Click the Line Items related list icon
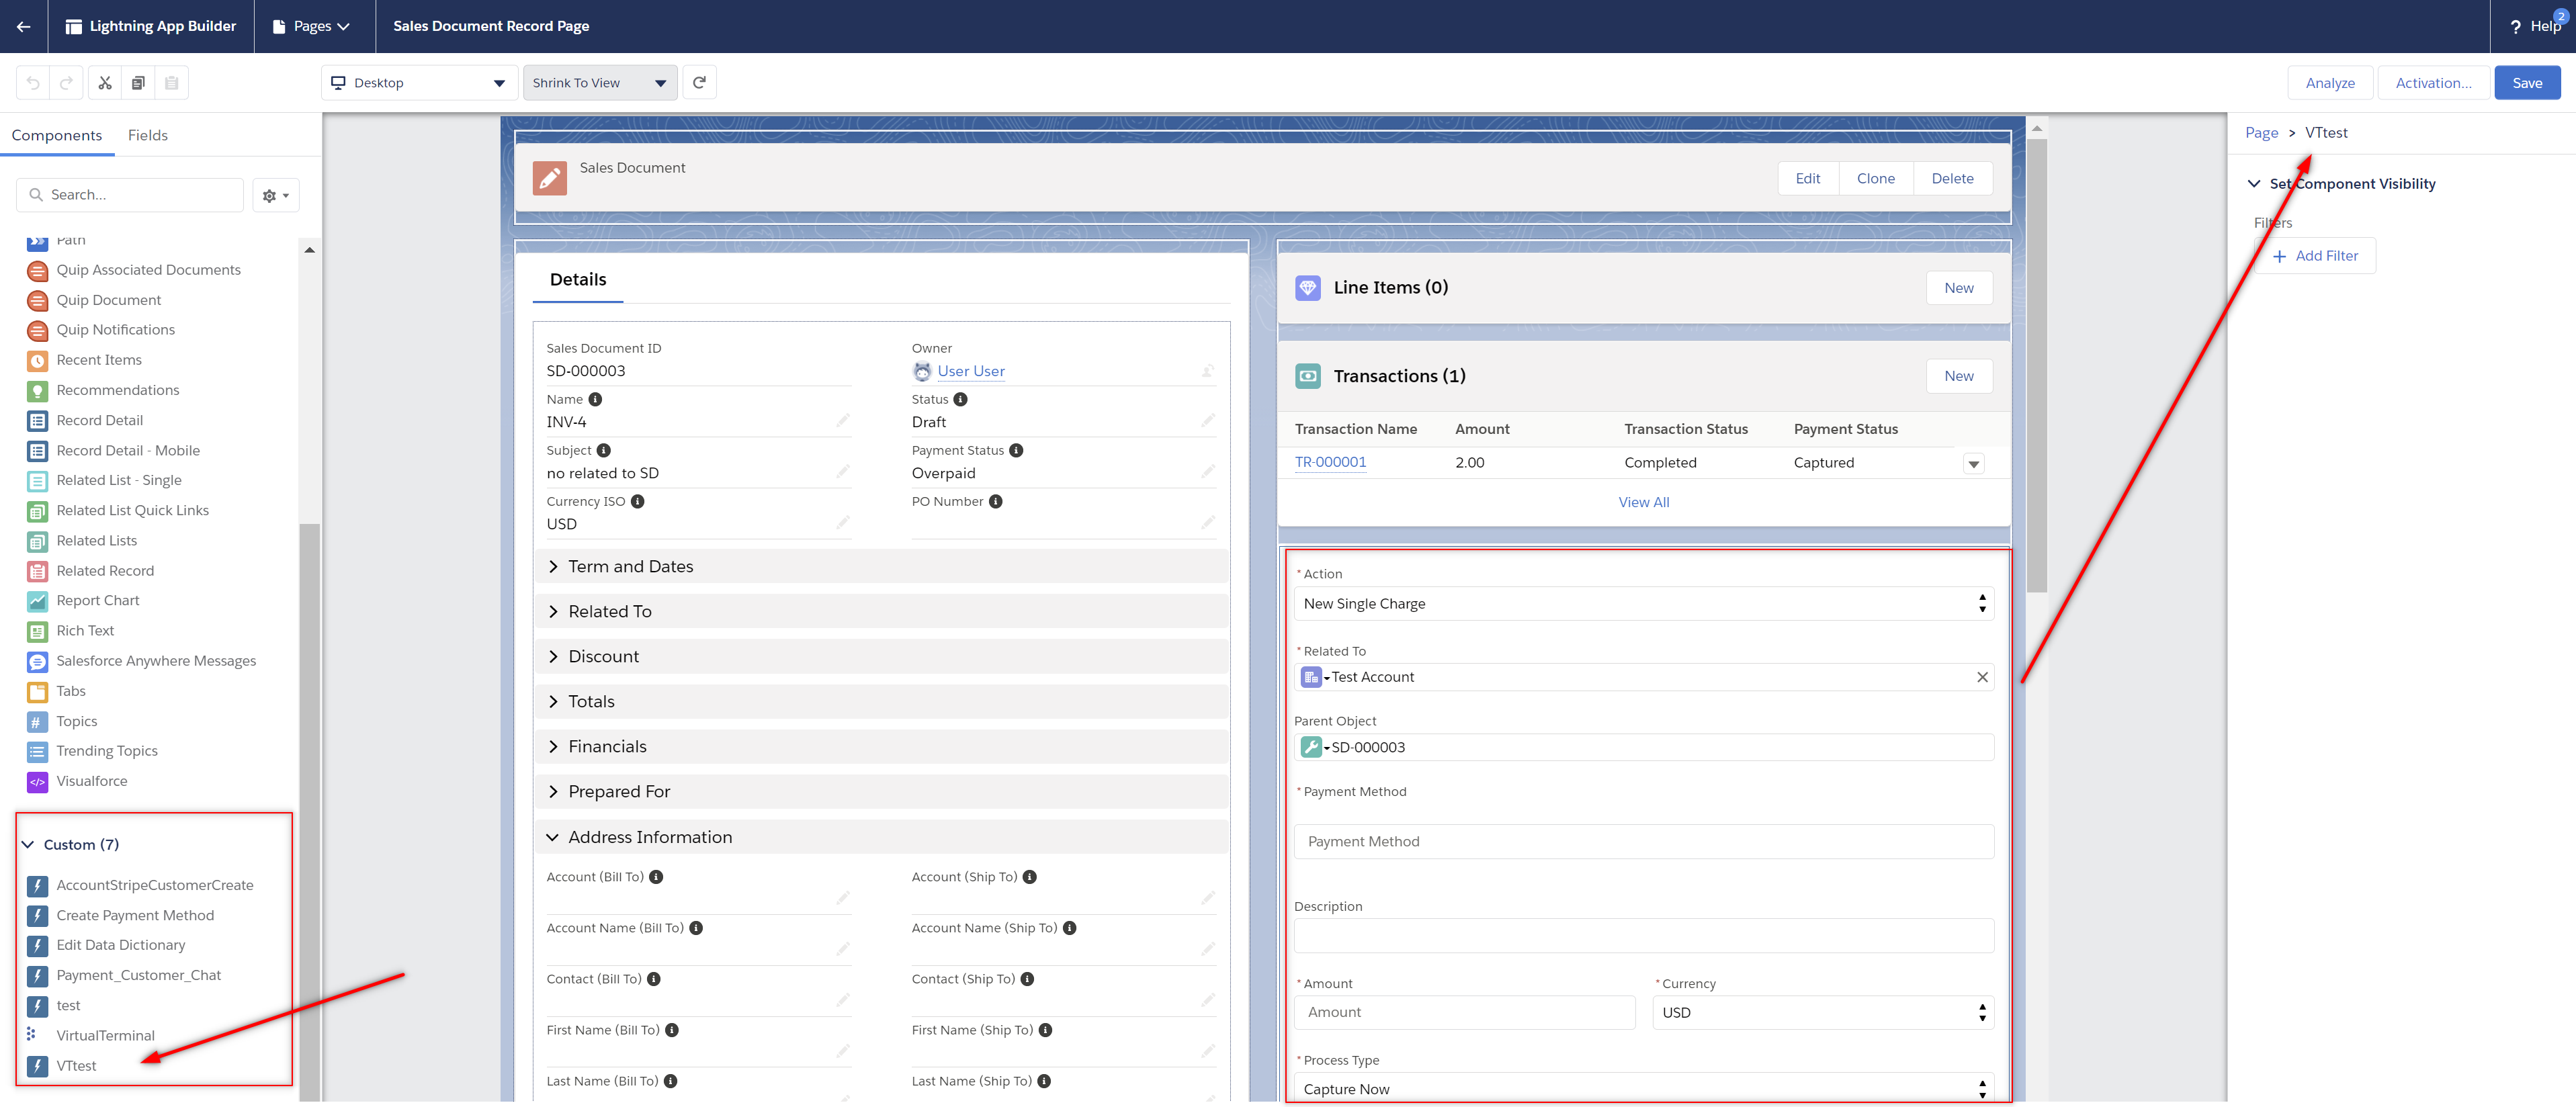This screenshot has width=2576, height=1107. [1307, 288]
